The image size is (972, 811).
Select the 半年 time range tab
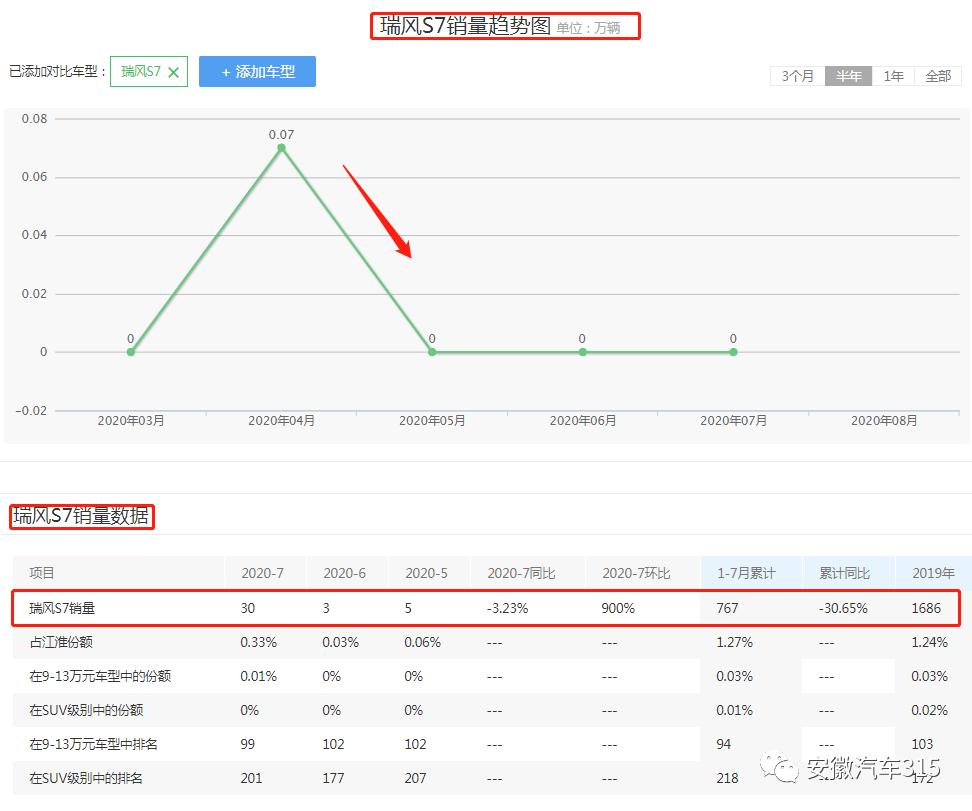[x=848, y=76]
